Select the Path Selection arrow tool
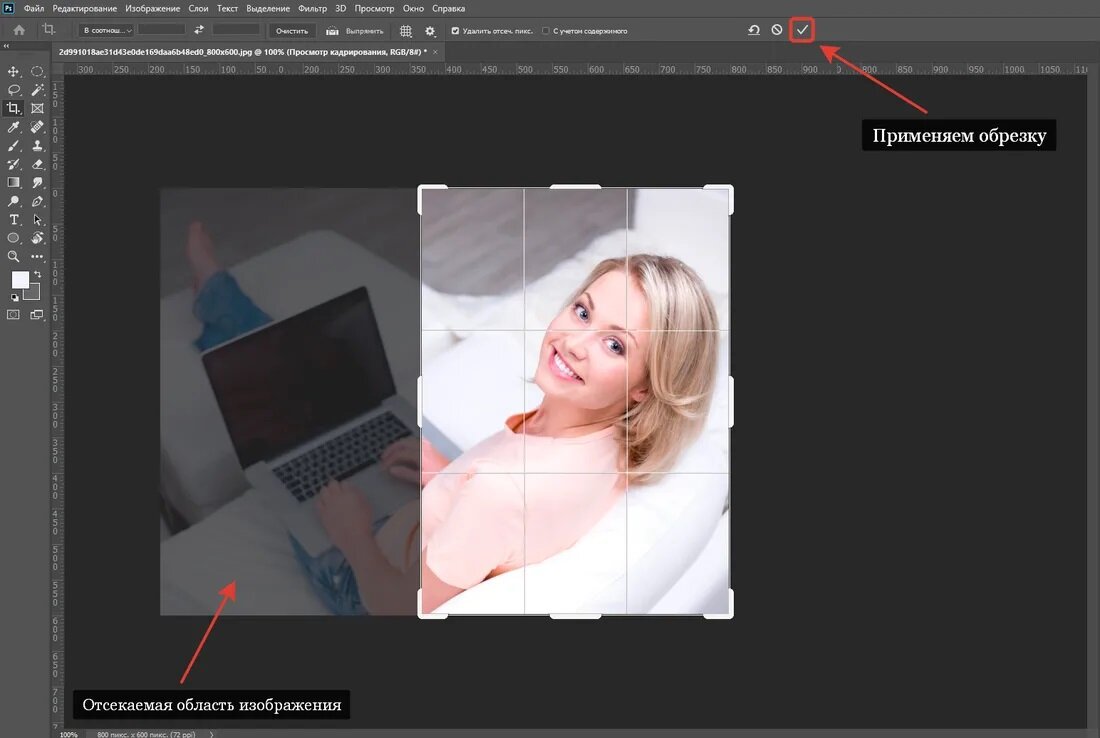1100x738 pixels. coord(37,220)
